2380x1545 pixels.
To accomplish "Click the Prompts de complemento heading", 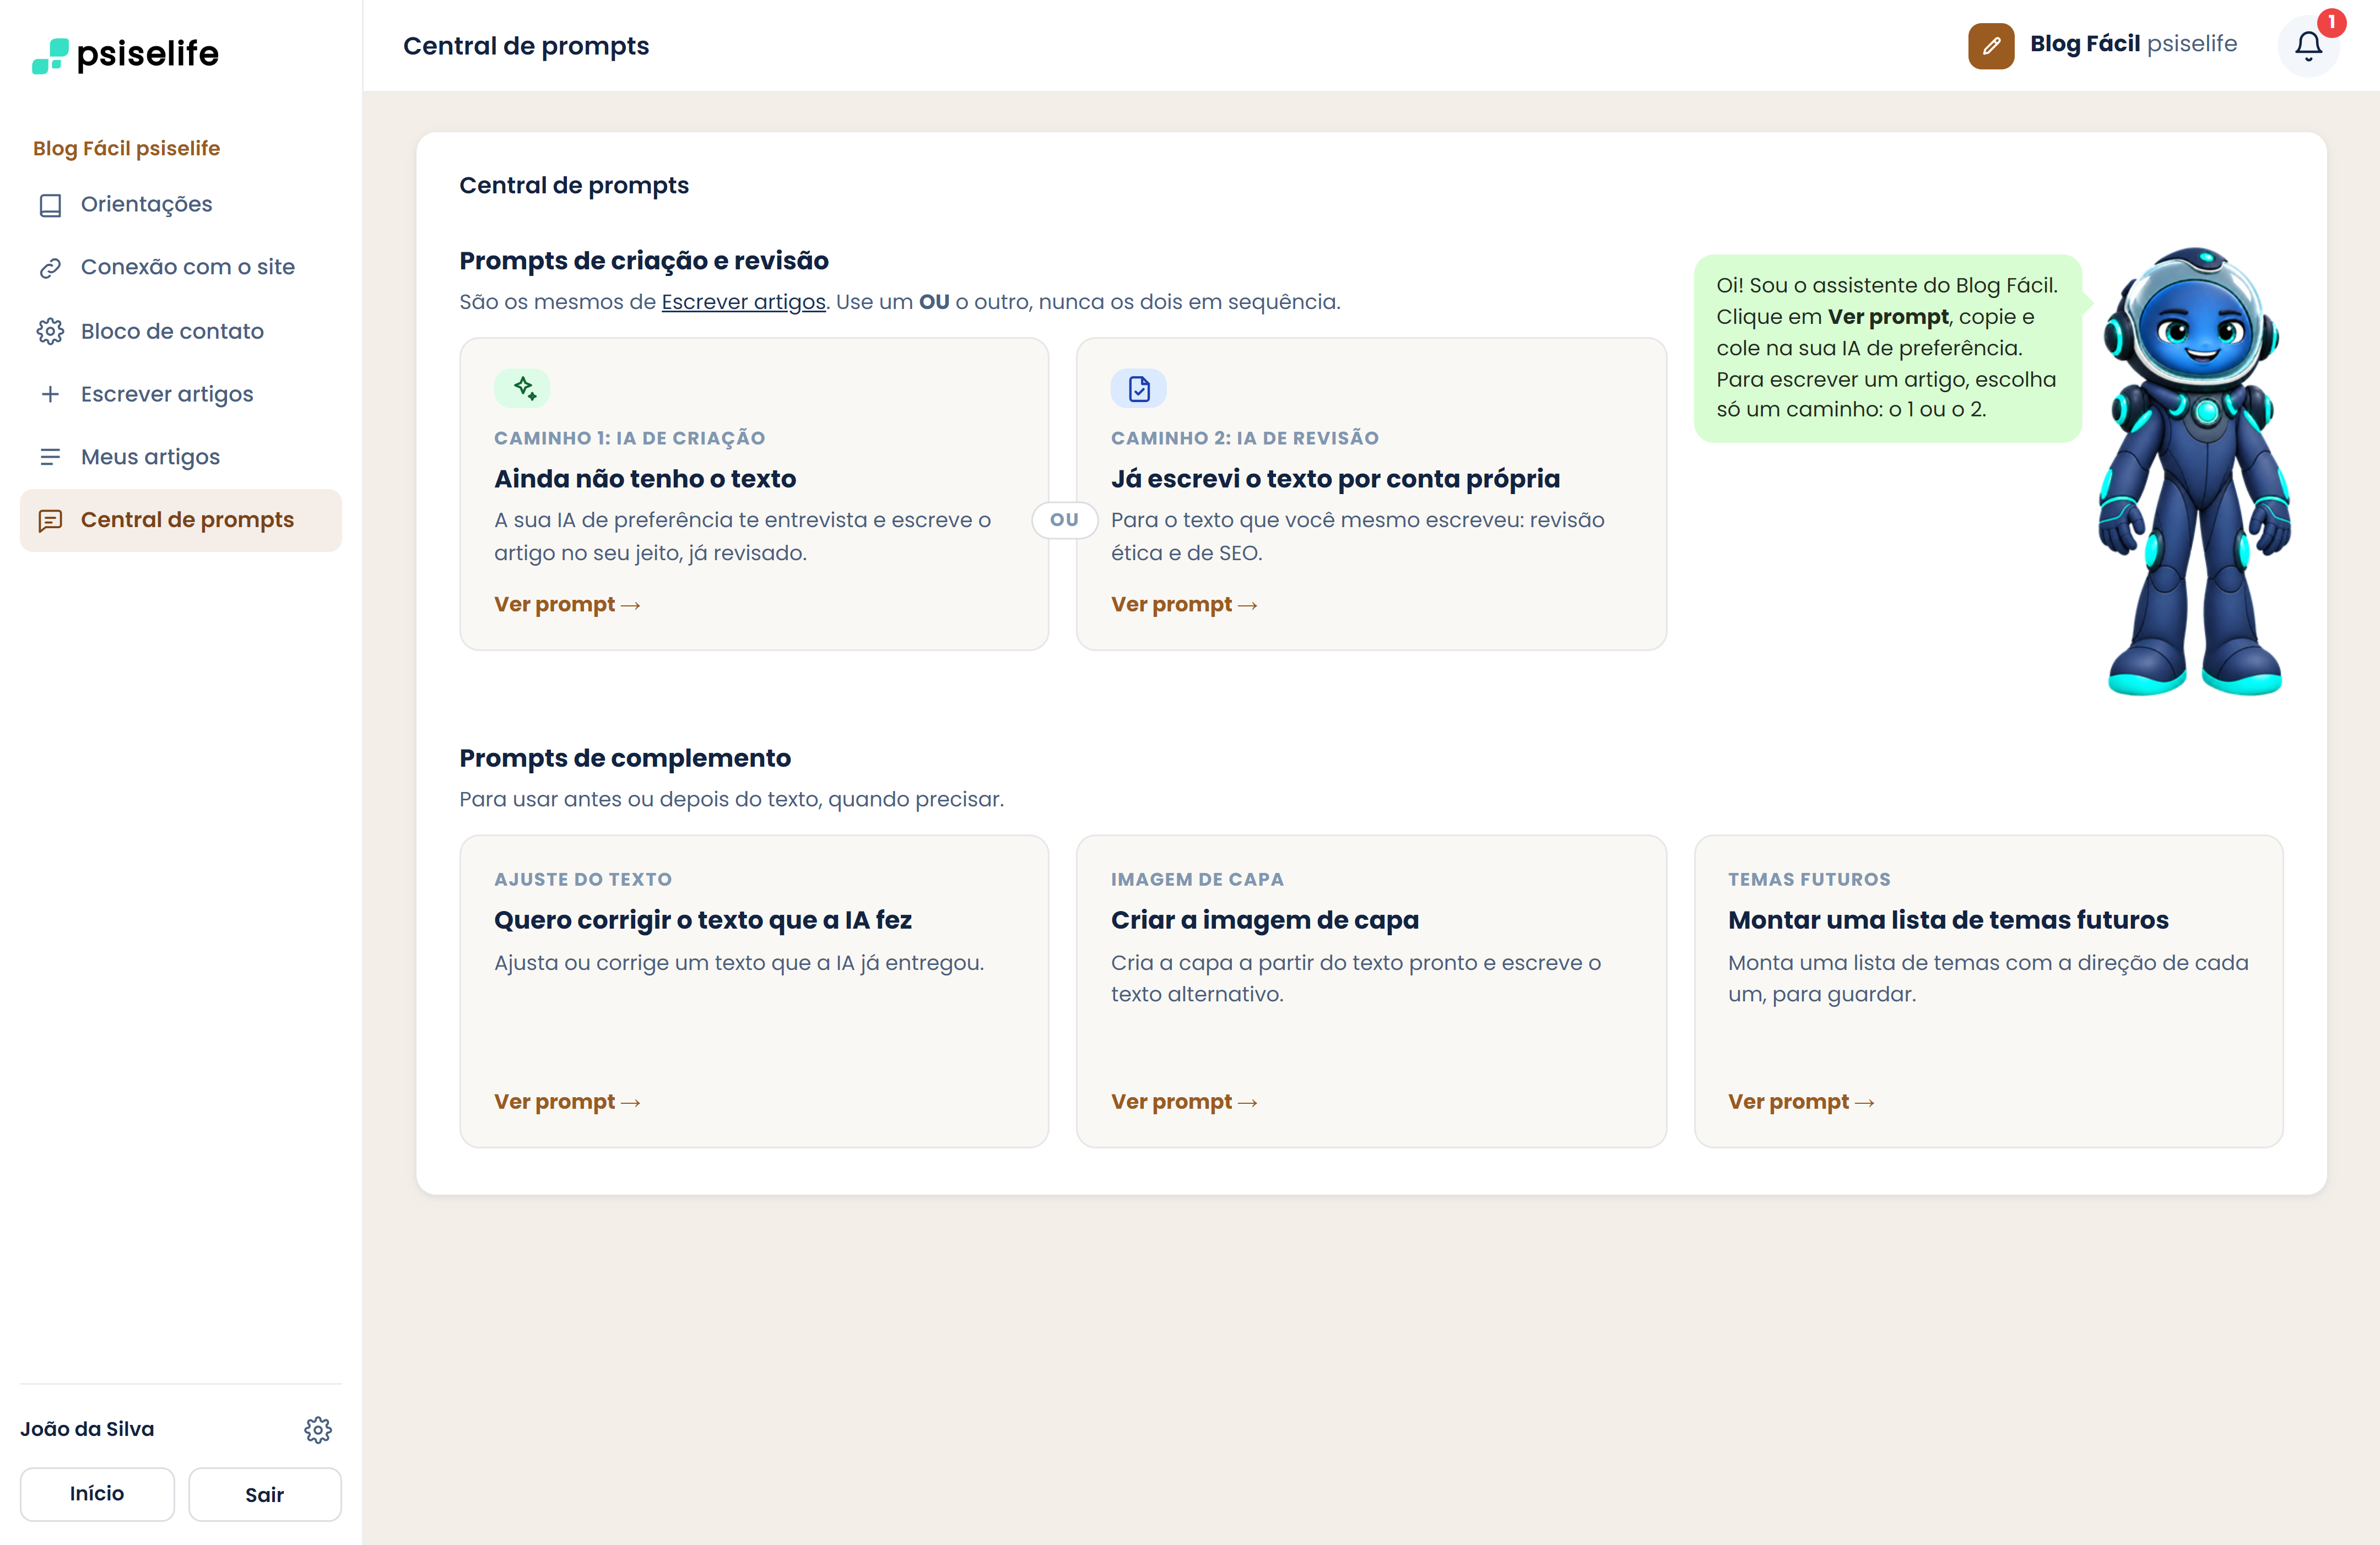I will click(625, 758).
